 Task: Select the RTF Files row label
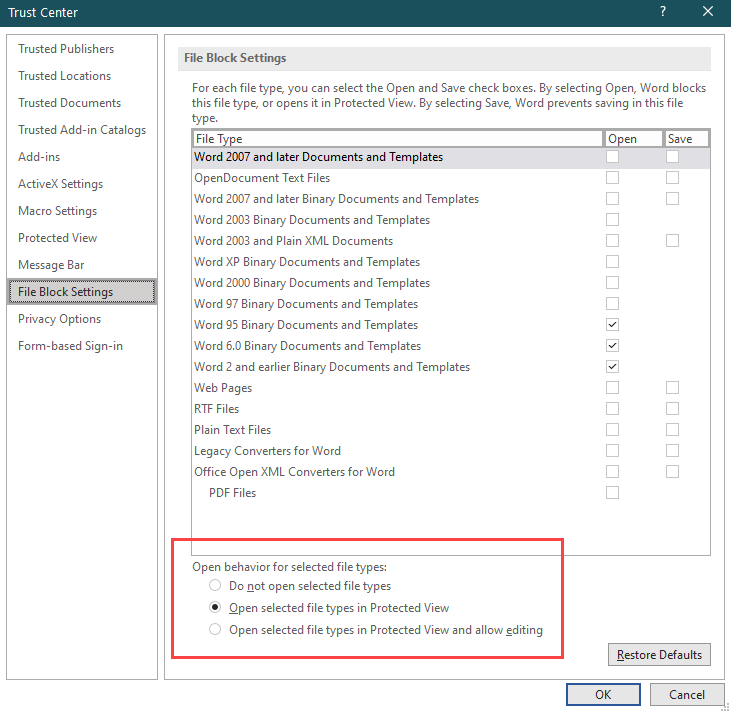[x=216, y=409]
